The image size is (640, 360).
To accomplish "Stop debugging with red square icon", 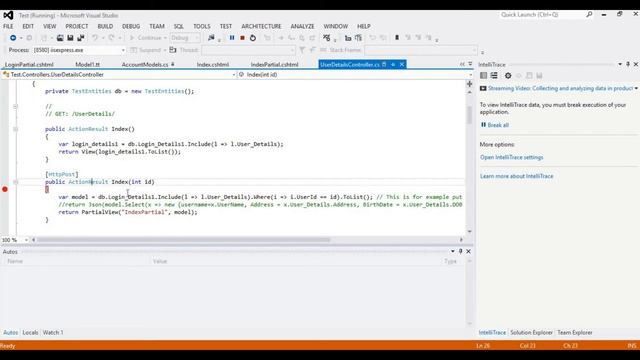I will pos(242,38).
